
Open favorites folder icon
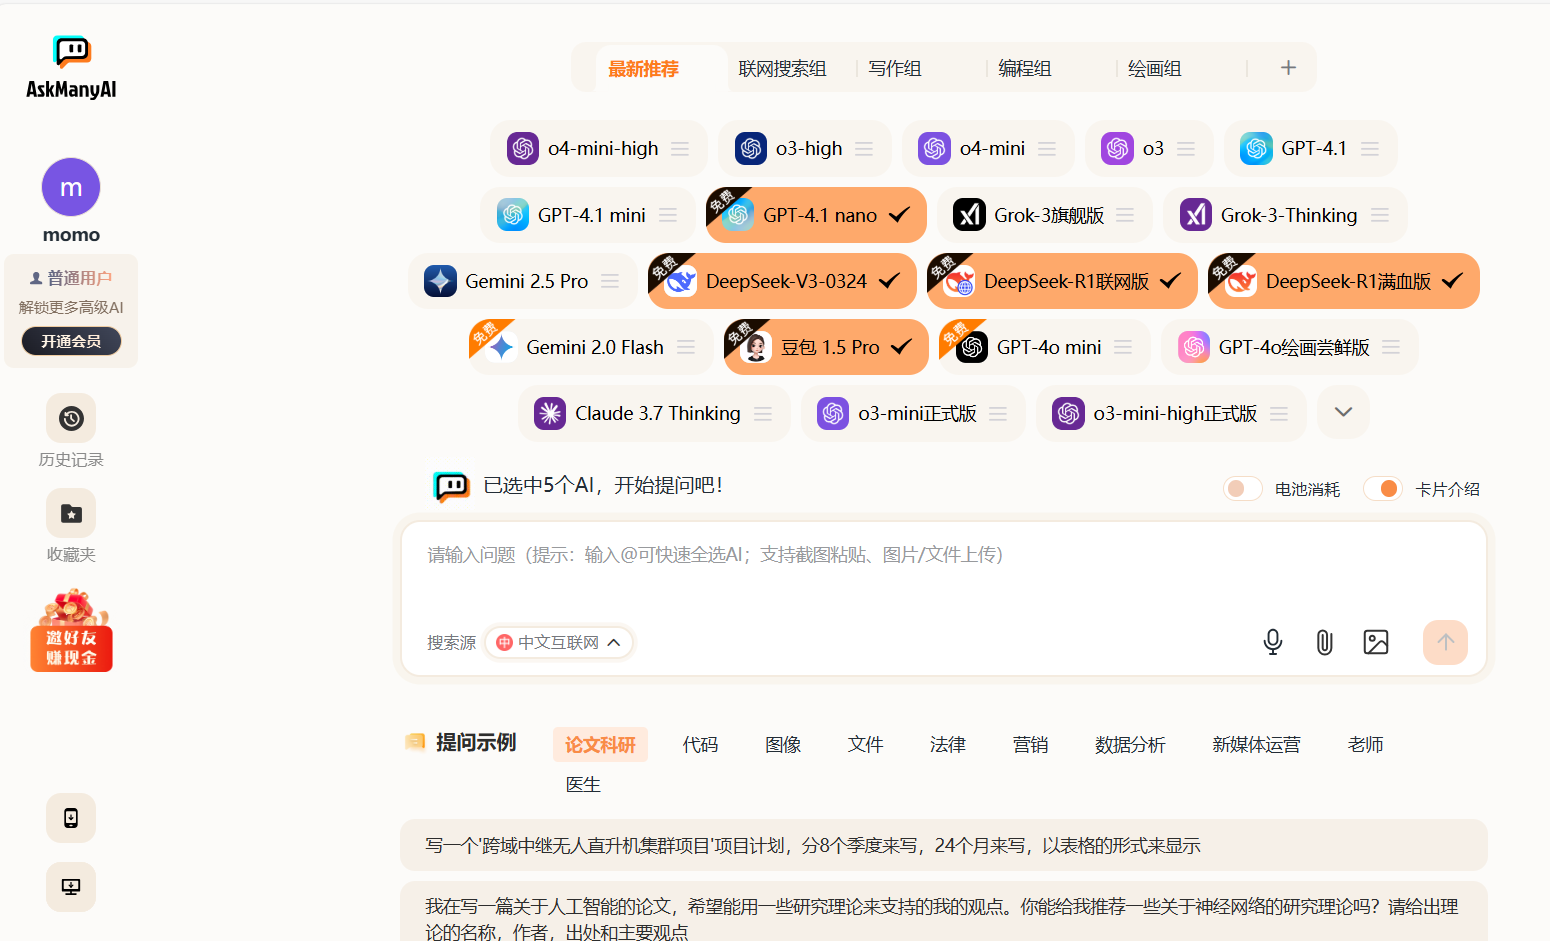pos(71,513)
